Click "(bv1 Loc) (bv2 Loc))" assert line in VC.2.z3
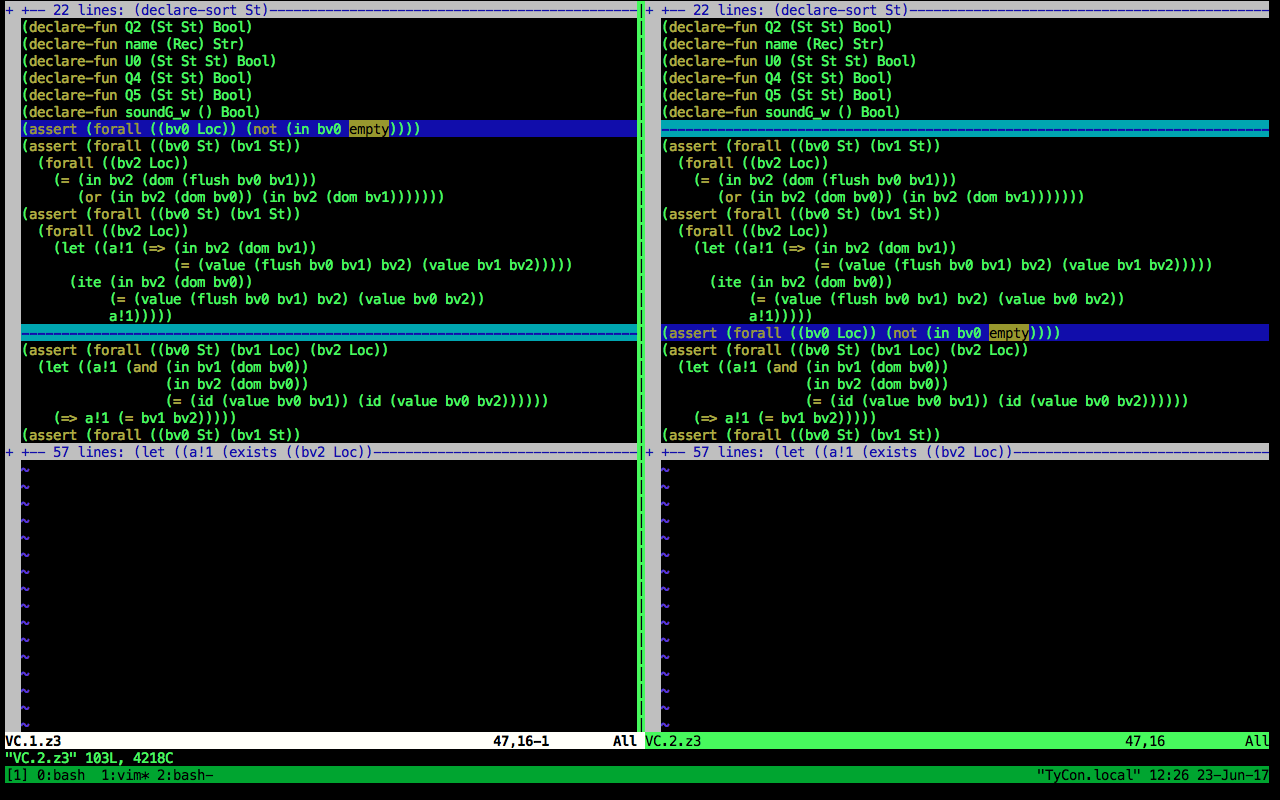This screenshot has width=1280, height=800. 845,350
